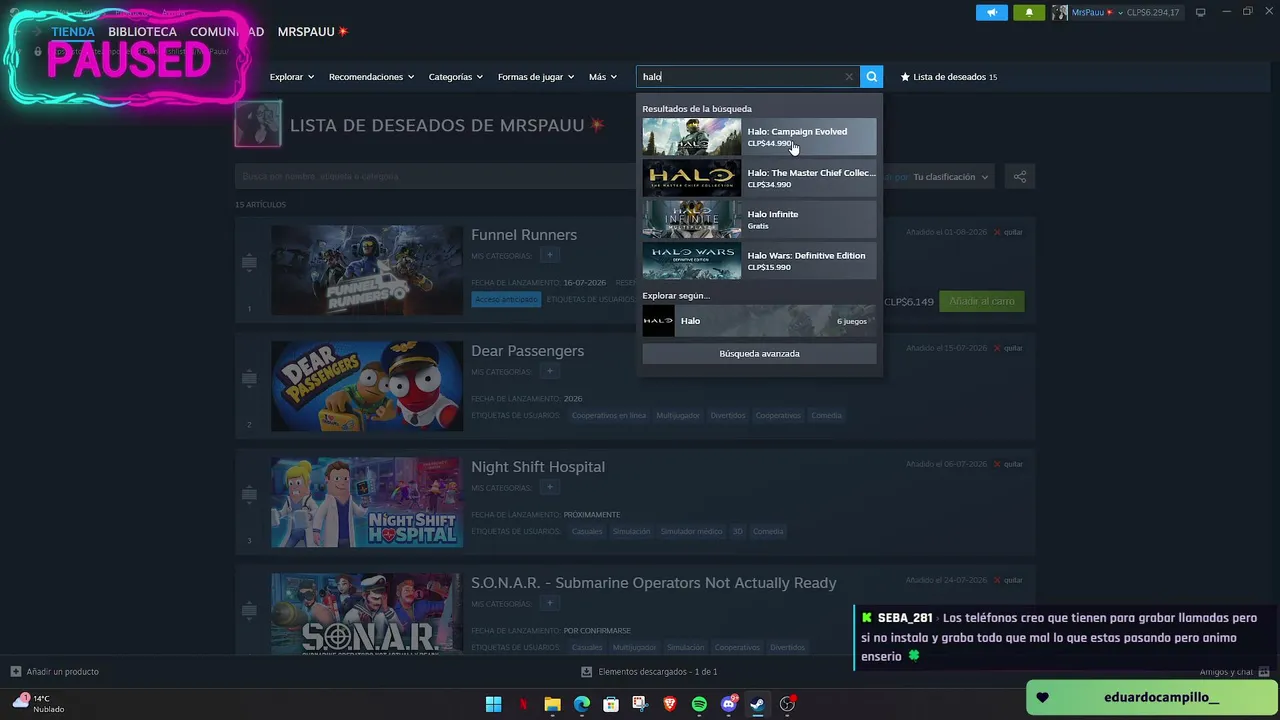Open the BIBLIOTECA library tab
The image size is (1280, 720).
click(x=142, y=32)
